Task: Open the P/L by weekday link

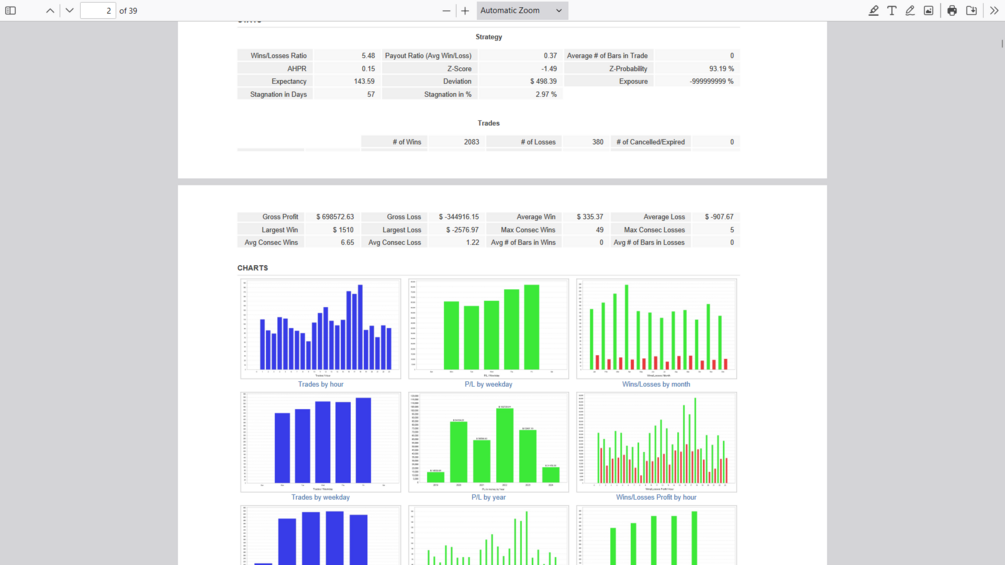Action: coord(488,384)
